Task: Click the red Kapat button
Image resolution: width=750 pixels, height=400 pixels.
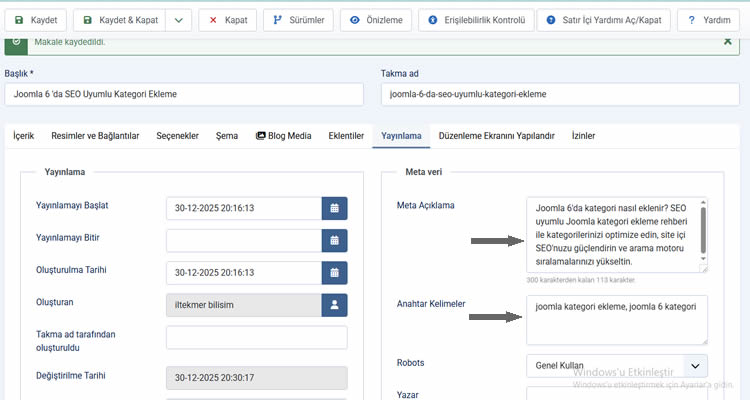Action: click(x=227, y=19)
